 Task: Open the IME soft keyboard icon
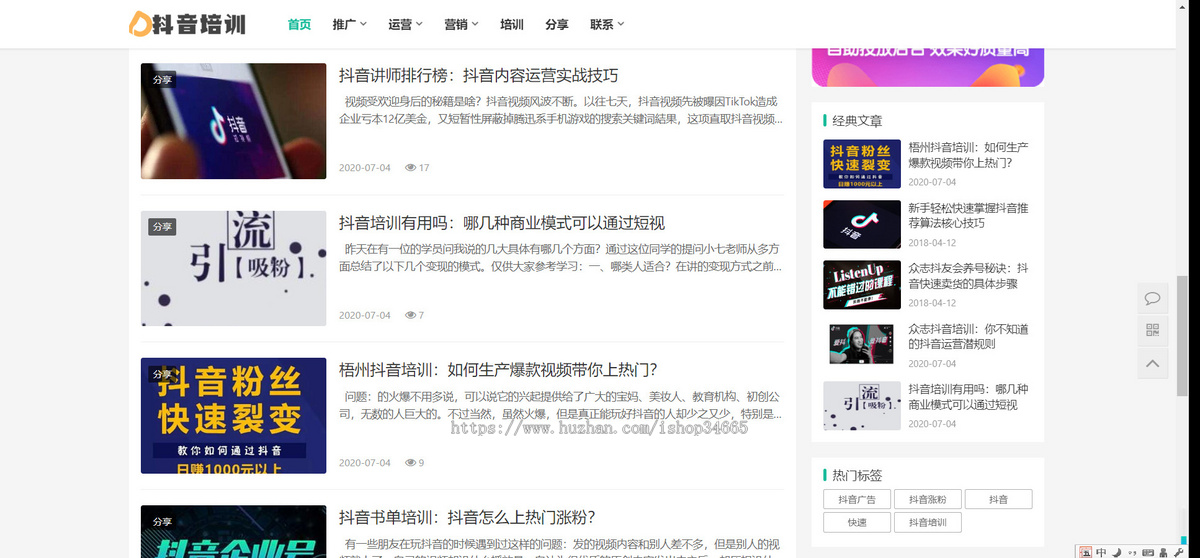click(1146, 551)
